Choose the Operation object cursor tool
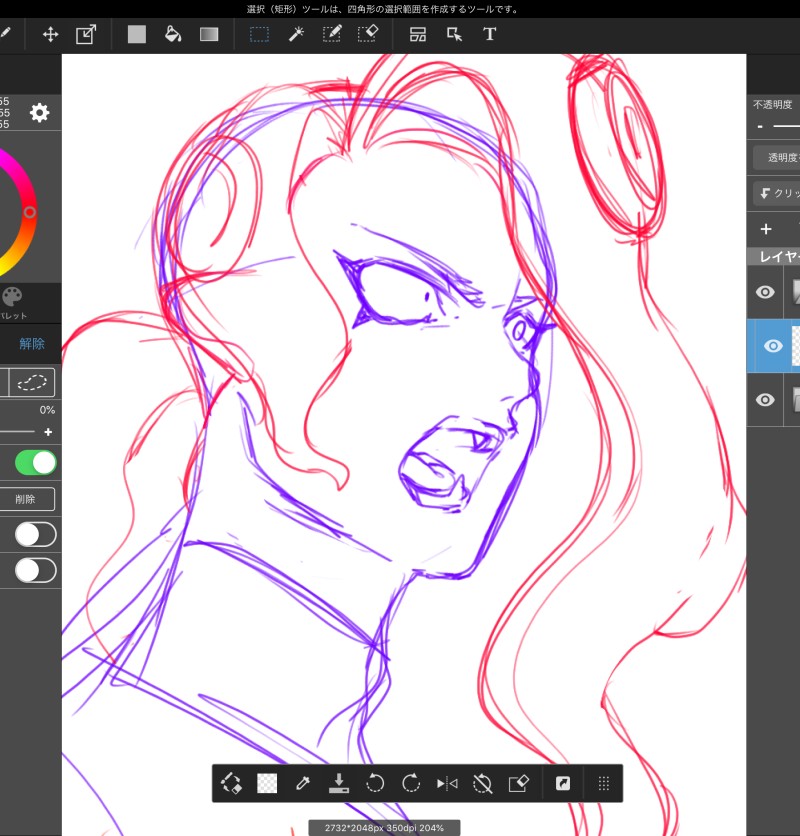 coord(454,35)
